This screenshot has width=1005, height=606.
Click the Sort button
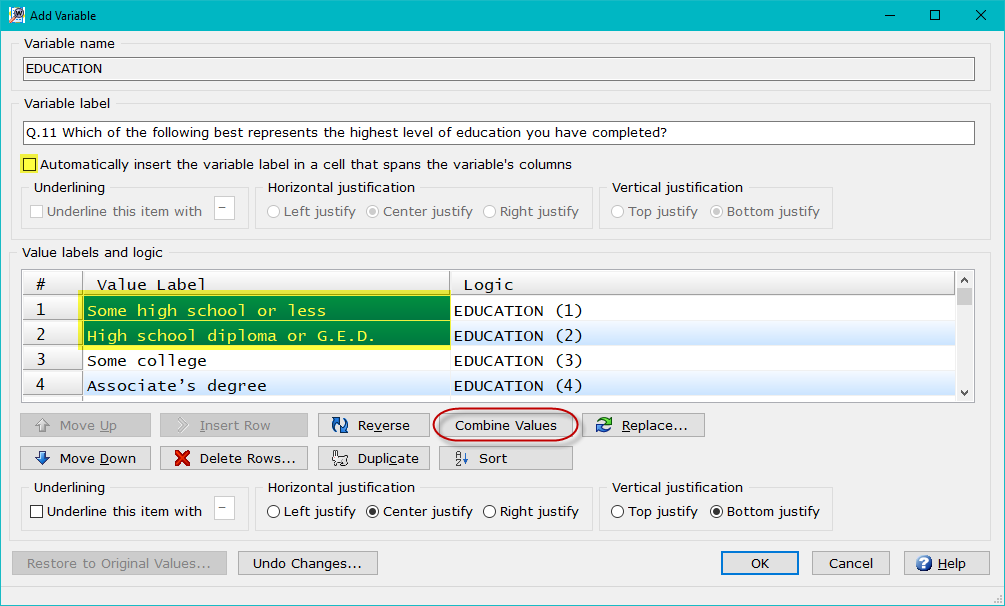pyautogui.click(x=506, y=458)
